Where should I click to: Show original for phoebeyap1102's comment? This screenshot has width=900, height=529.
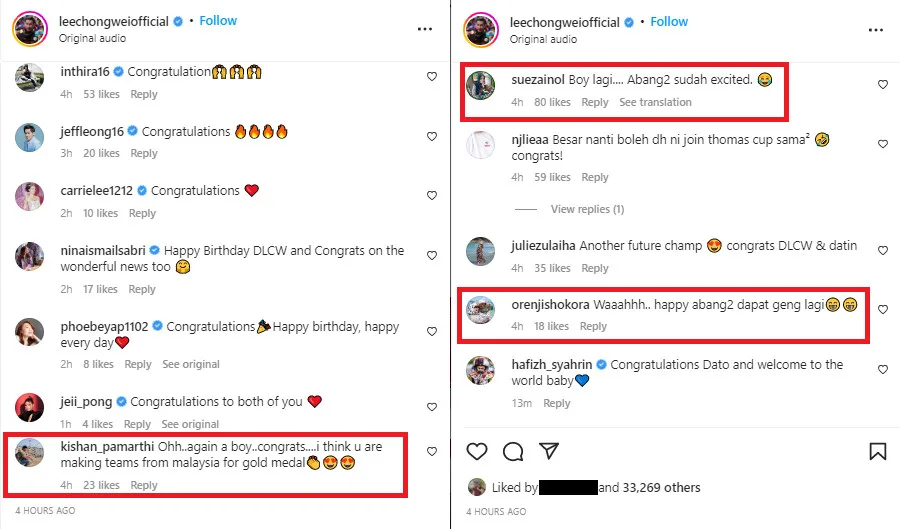191,364
